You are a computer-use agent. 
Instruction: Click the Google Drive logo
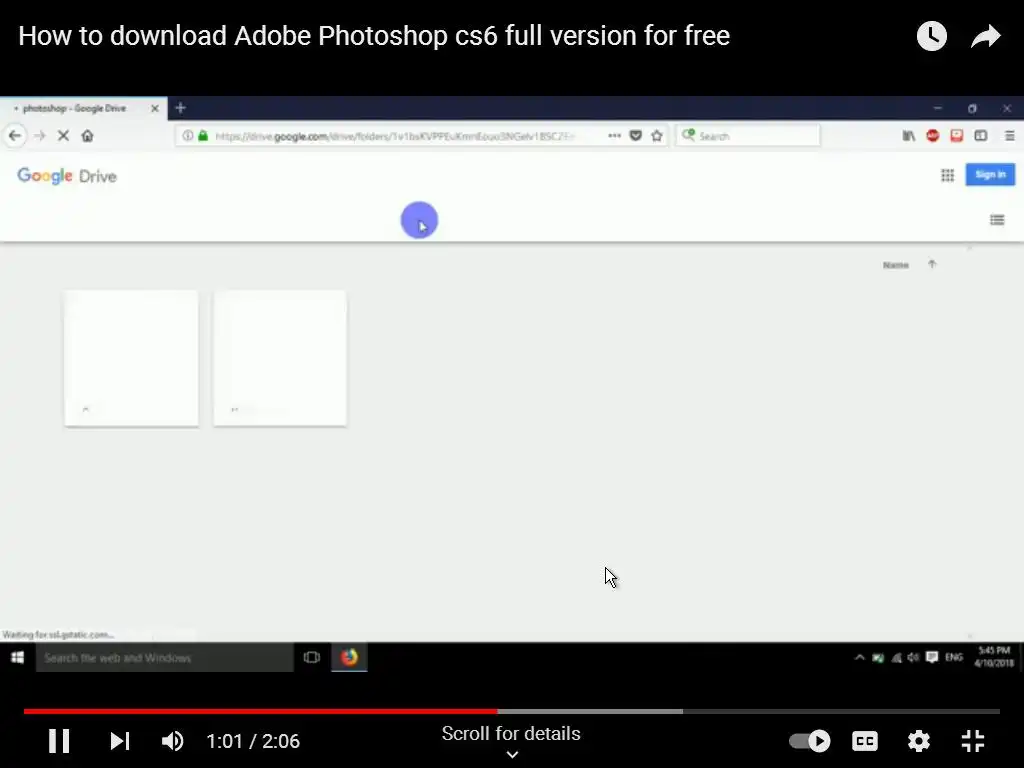tap(67, 176)
